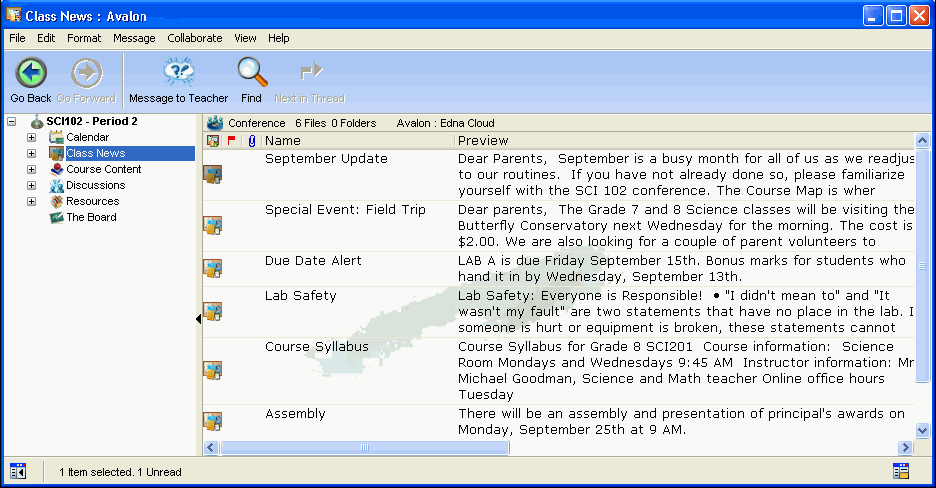Viewport: 936px width, 488px height.
Task: Click the horizontal scrollbar thumb
Action: click(x=364, y=448)
